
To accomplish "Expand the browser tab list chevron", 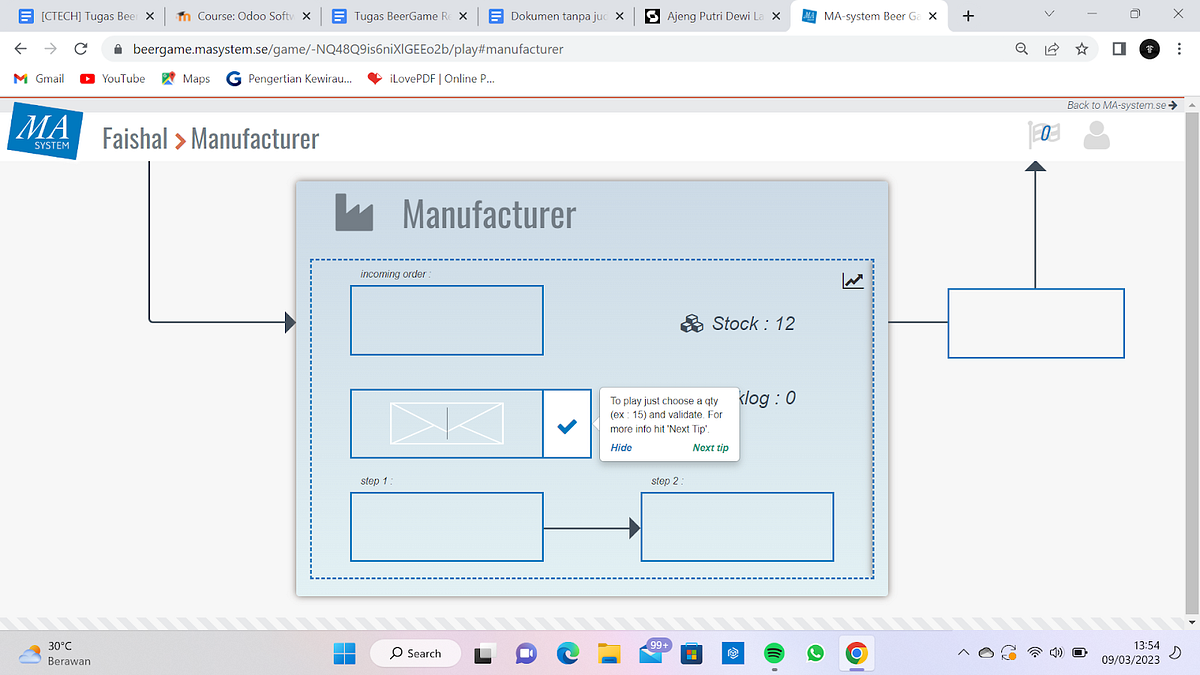I will pyautogui.click(x=1048, y=15).
